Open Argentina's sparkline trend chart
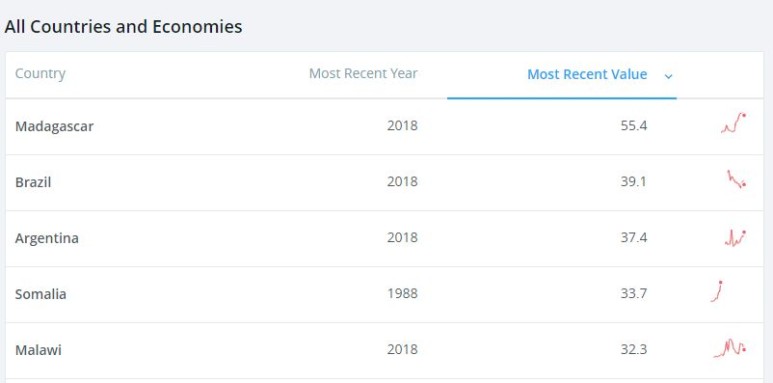 [x=735, y=238]
